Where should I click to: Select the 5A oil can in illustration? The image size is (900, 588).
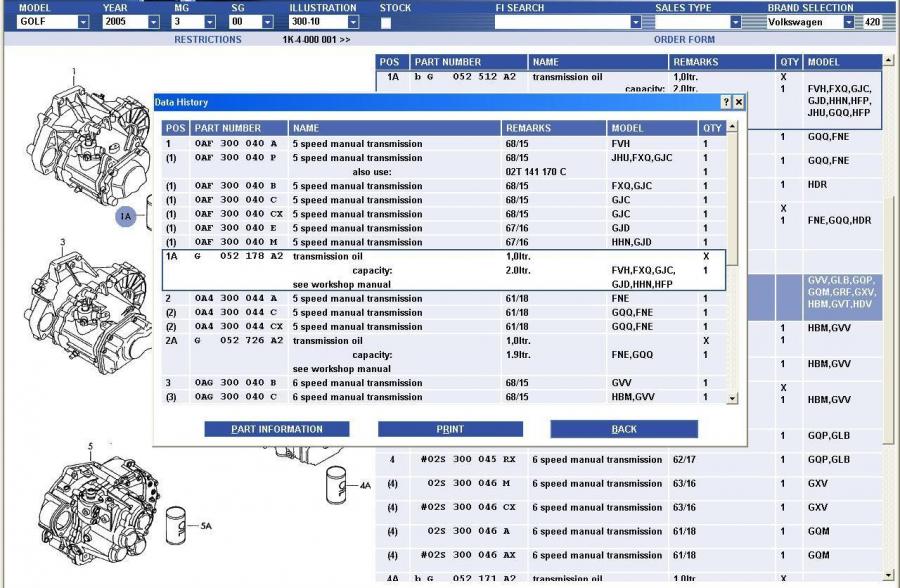tap(178, 521)
